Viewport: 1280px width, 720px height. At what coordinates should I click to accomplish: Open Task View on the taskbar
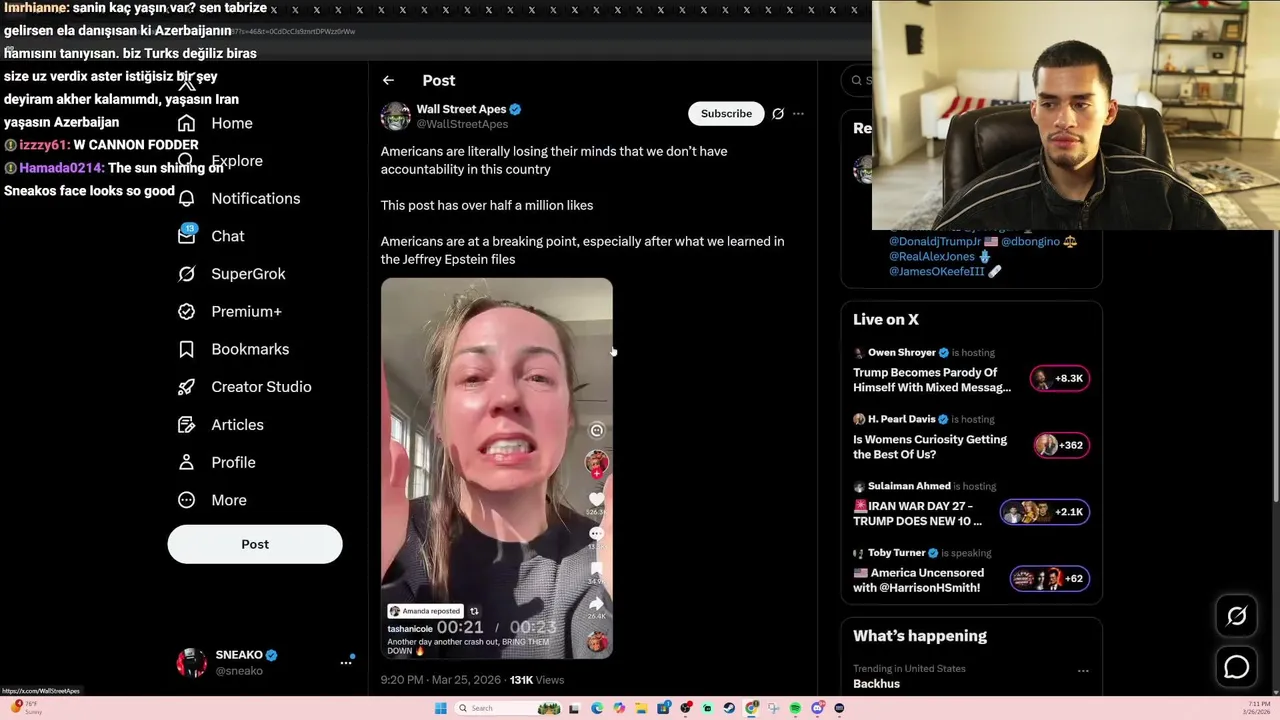tap(574, 708)
